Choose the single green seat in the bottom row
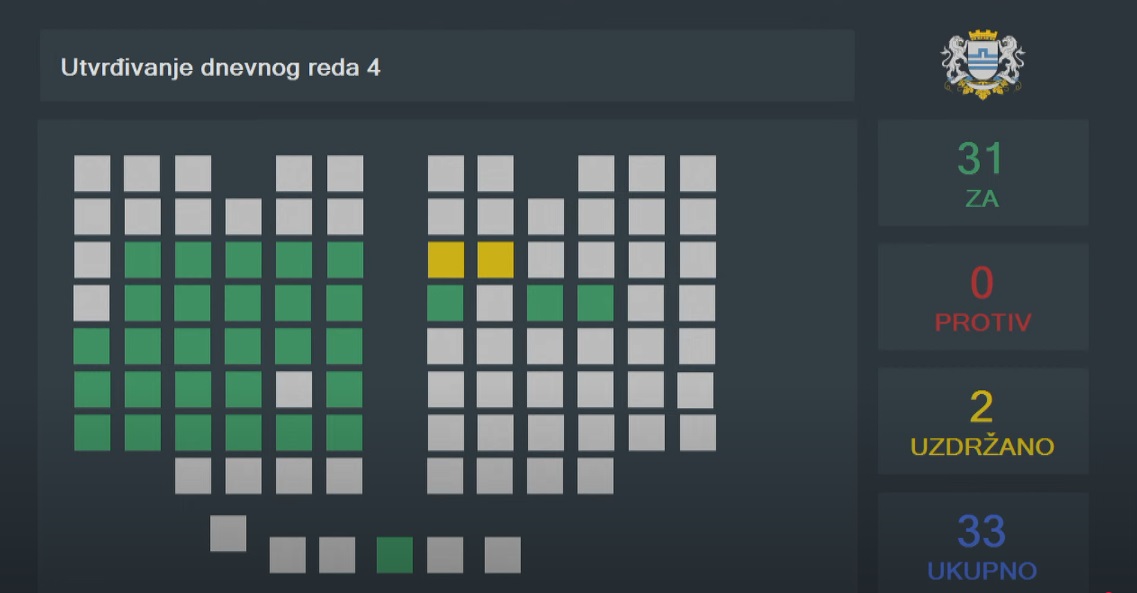1137x593 pixels. click(394, 555)
